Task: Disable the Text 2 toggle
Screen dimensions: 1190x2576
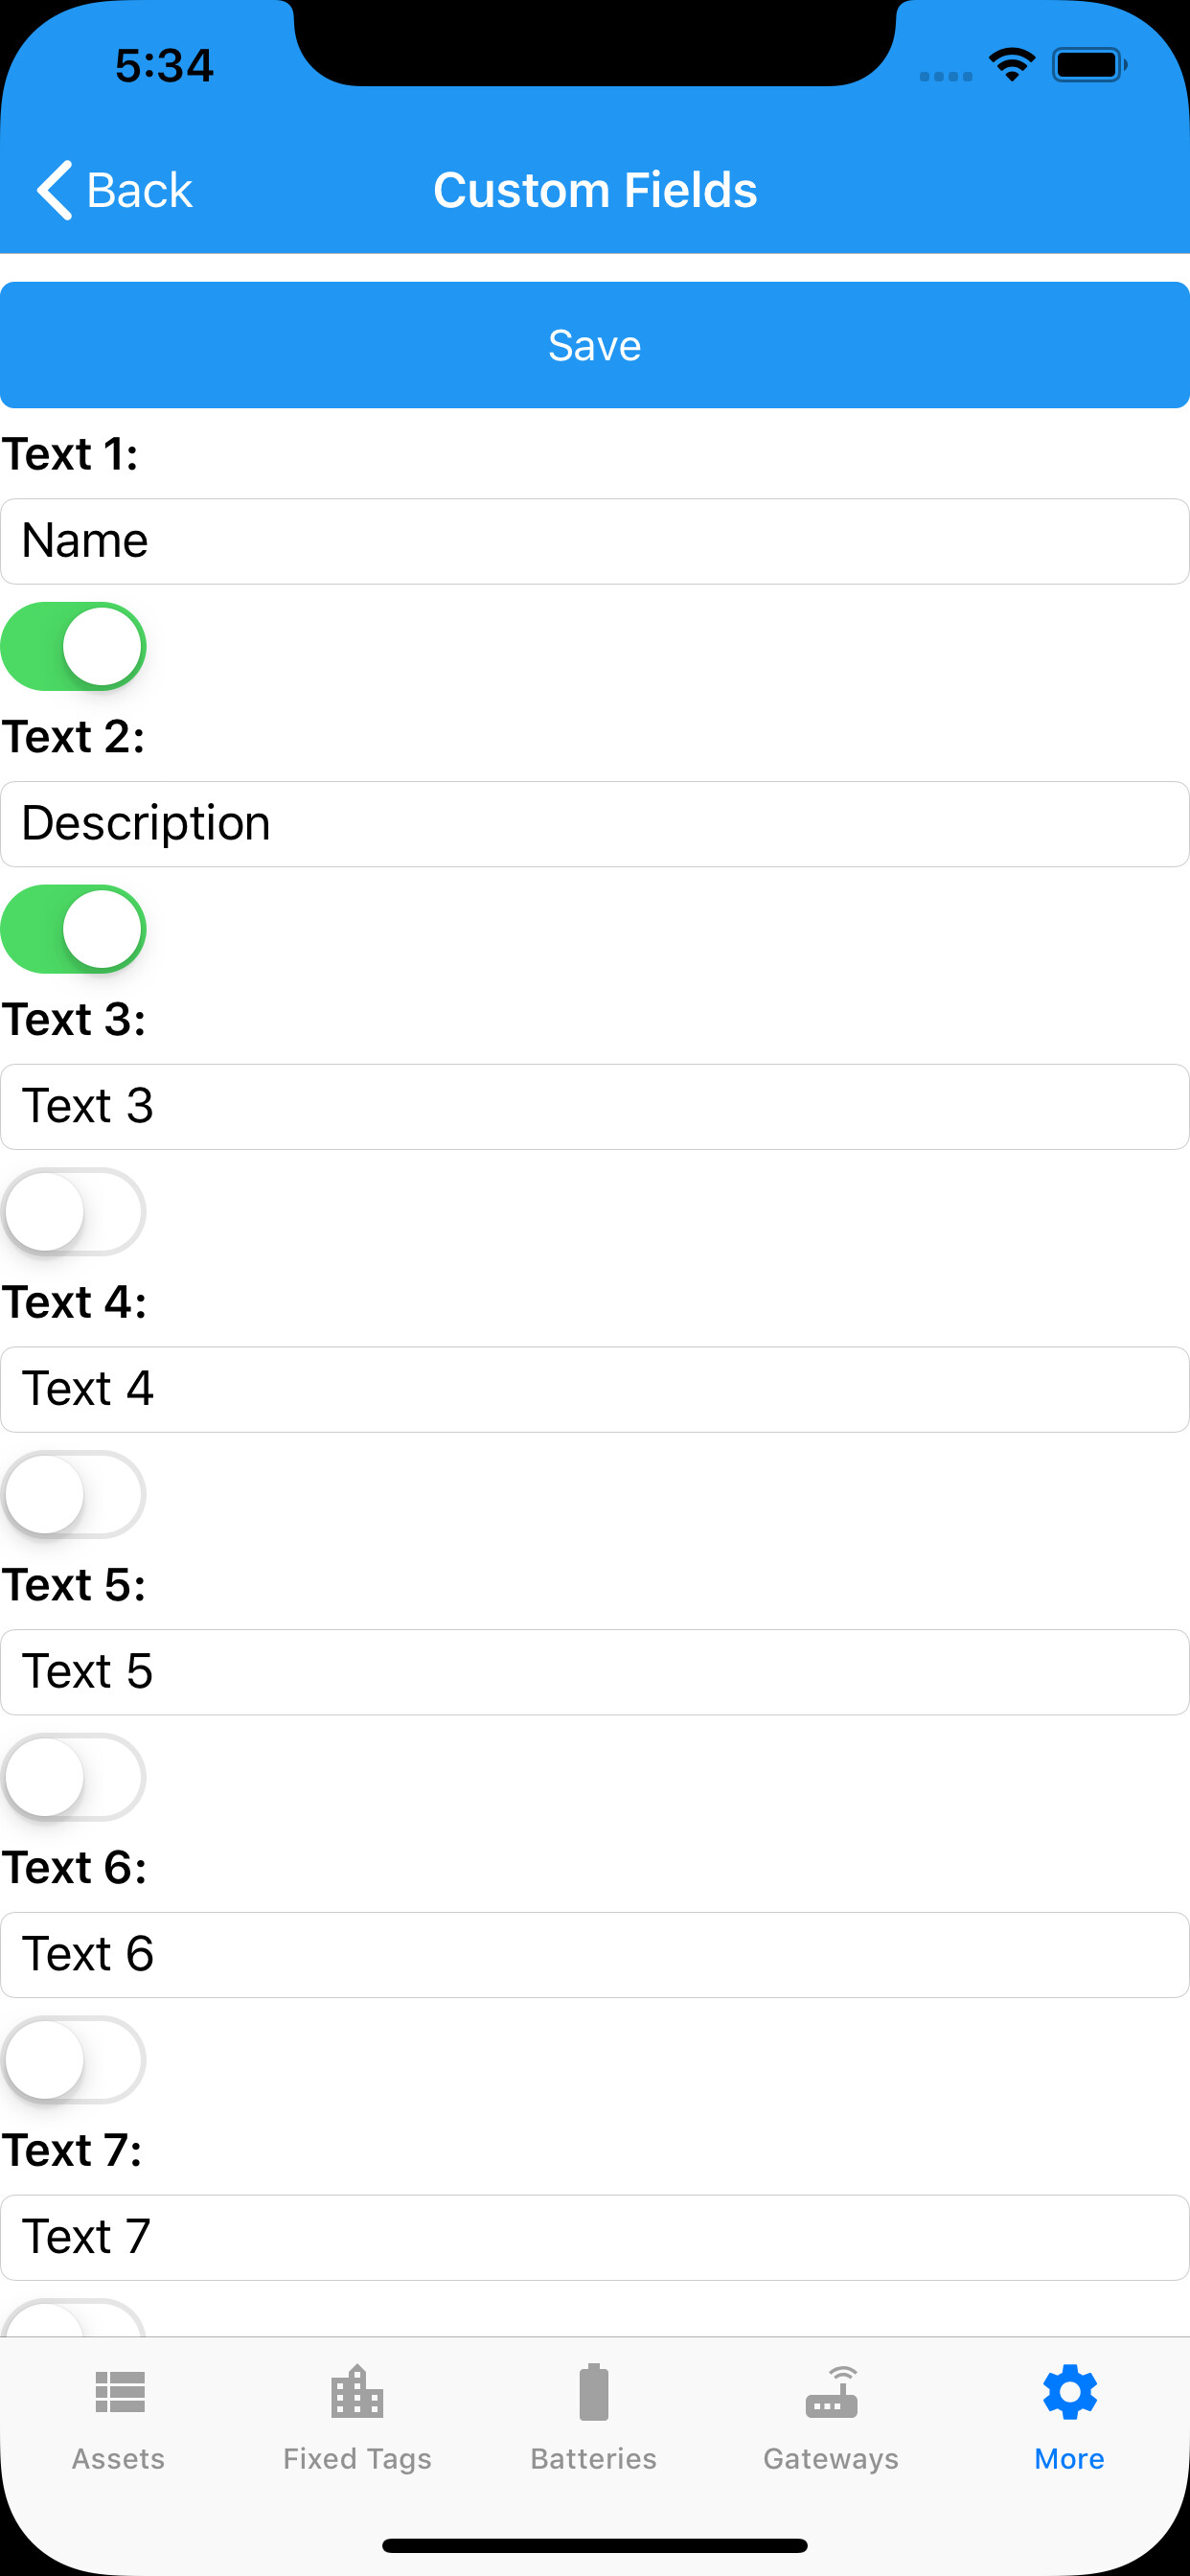Action: point(74,929)
